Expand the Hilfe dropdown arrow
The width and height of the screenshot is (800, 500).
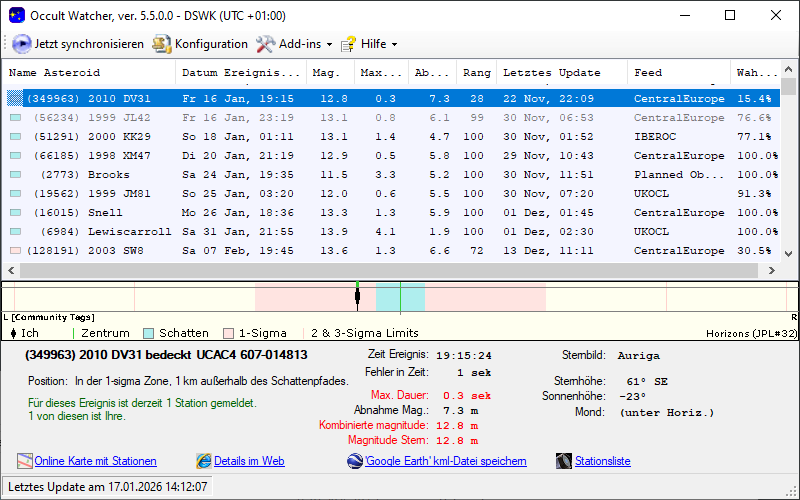pyautogui.click(x=394, y=45)
